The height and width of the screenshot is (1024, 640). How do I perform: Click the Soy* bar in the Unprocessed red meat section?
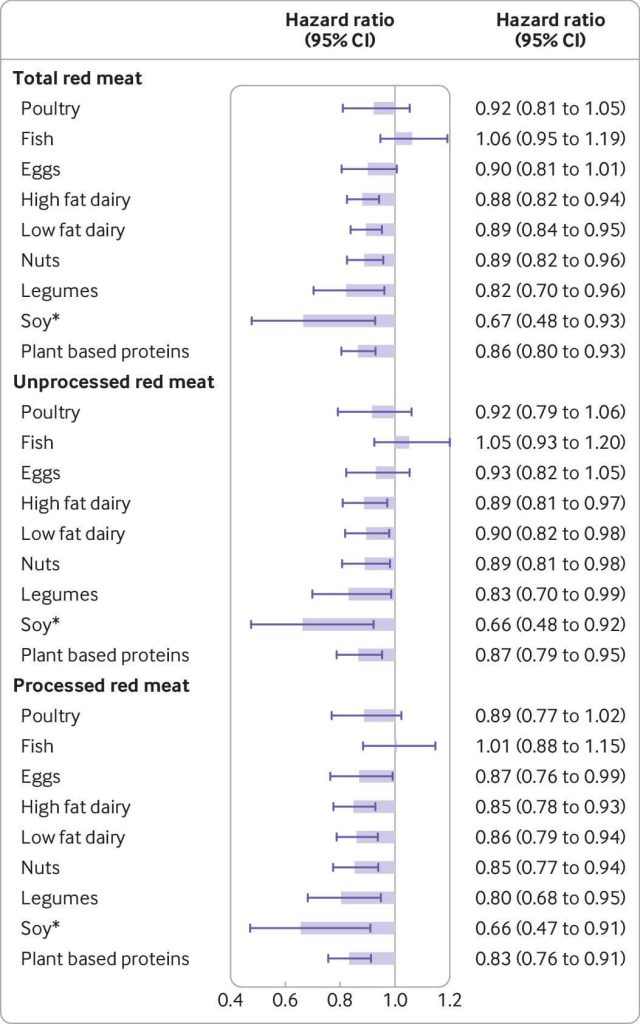pyautogui.click(x=348, y=625)
